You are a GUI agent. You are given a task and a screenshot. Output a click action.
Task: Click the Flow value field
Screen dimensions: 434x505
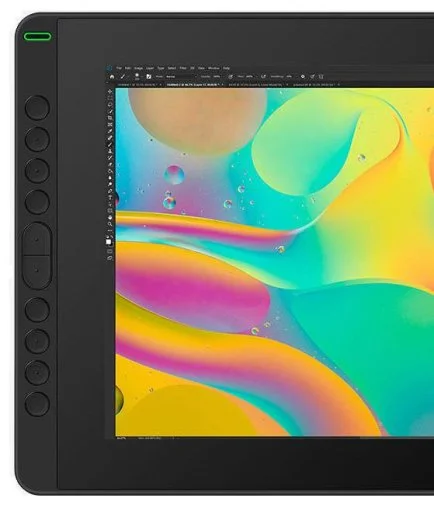pos(249,77)
